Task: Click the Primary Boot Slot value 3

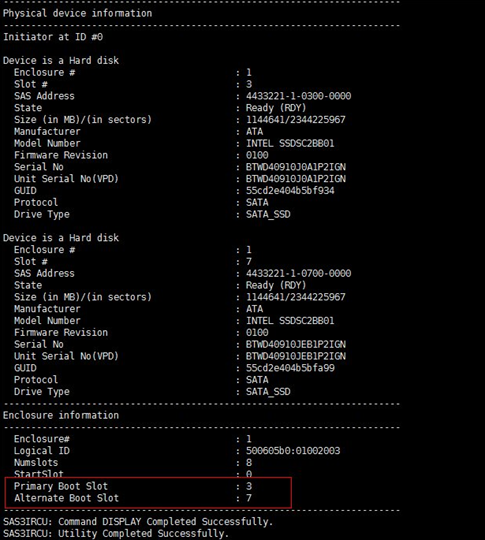Action: [249, 486]
